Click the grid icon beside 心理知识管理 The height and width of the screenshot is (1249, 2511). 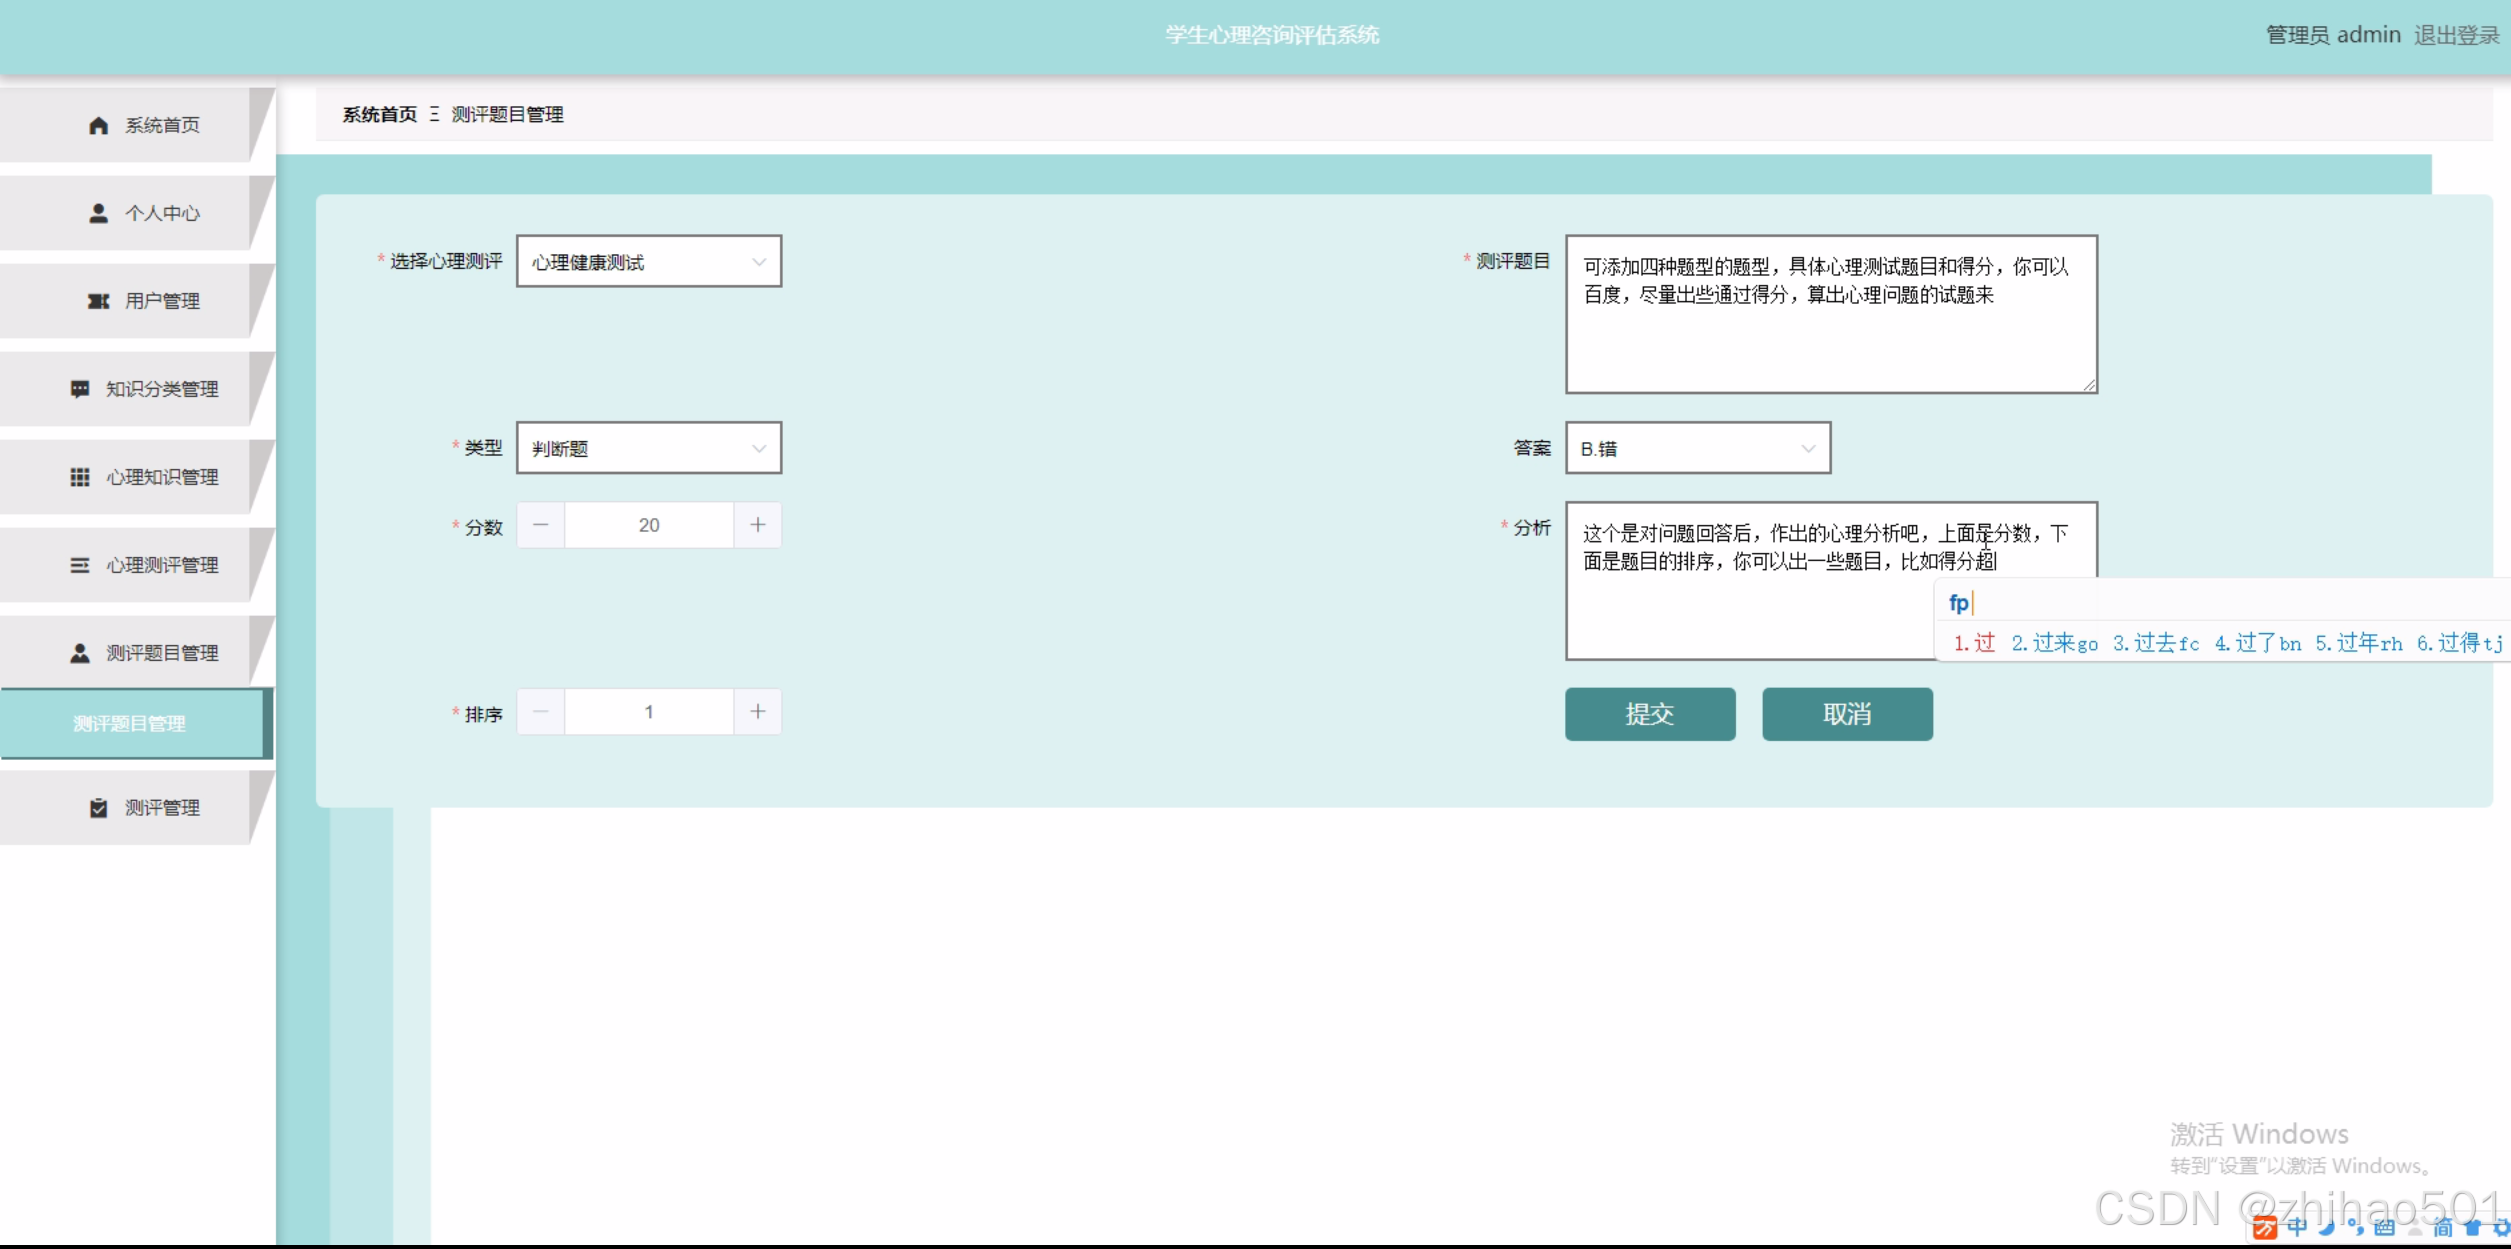80,477
